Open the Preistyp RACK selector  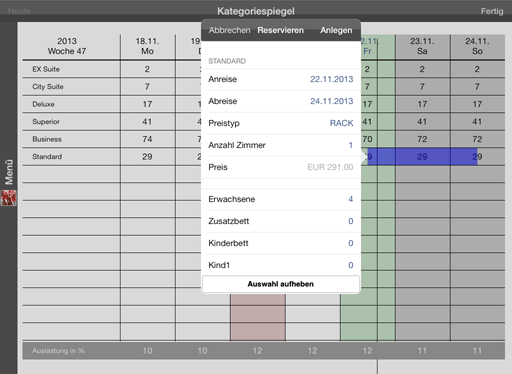(x=281, y=123)
